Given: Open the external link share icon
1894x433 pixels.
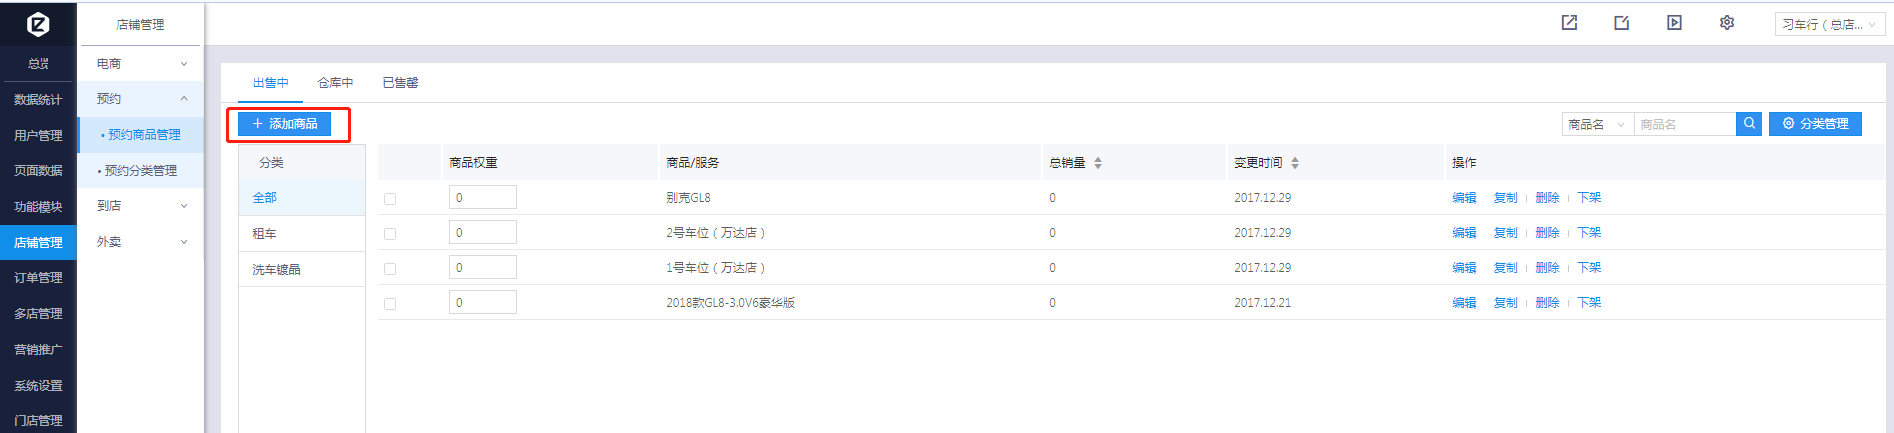Looking at the screenshot, I should pyautogui.click(x=1569, y=23).
